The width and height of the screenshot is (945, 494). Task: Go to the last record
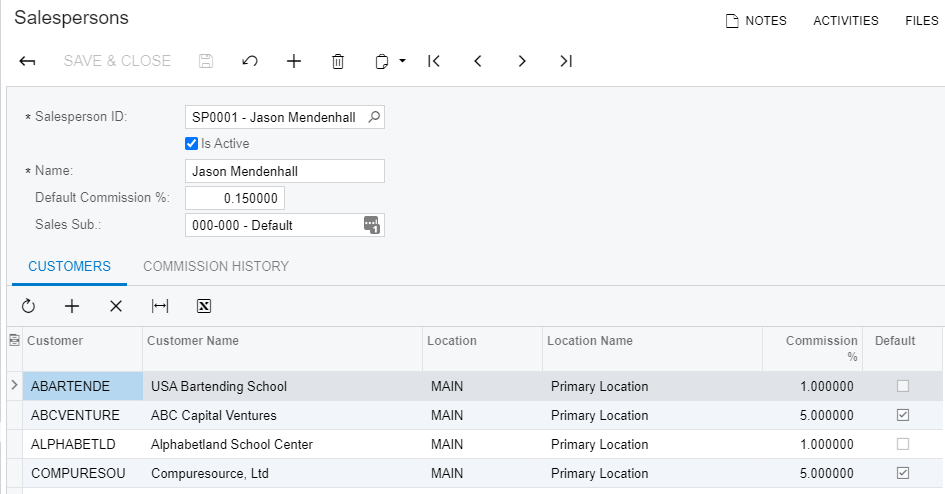click(566, 61)
